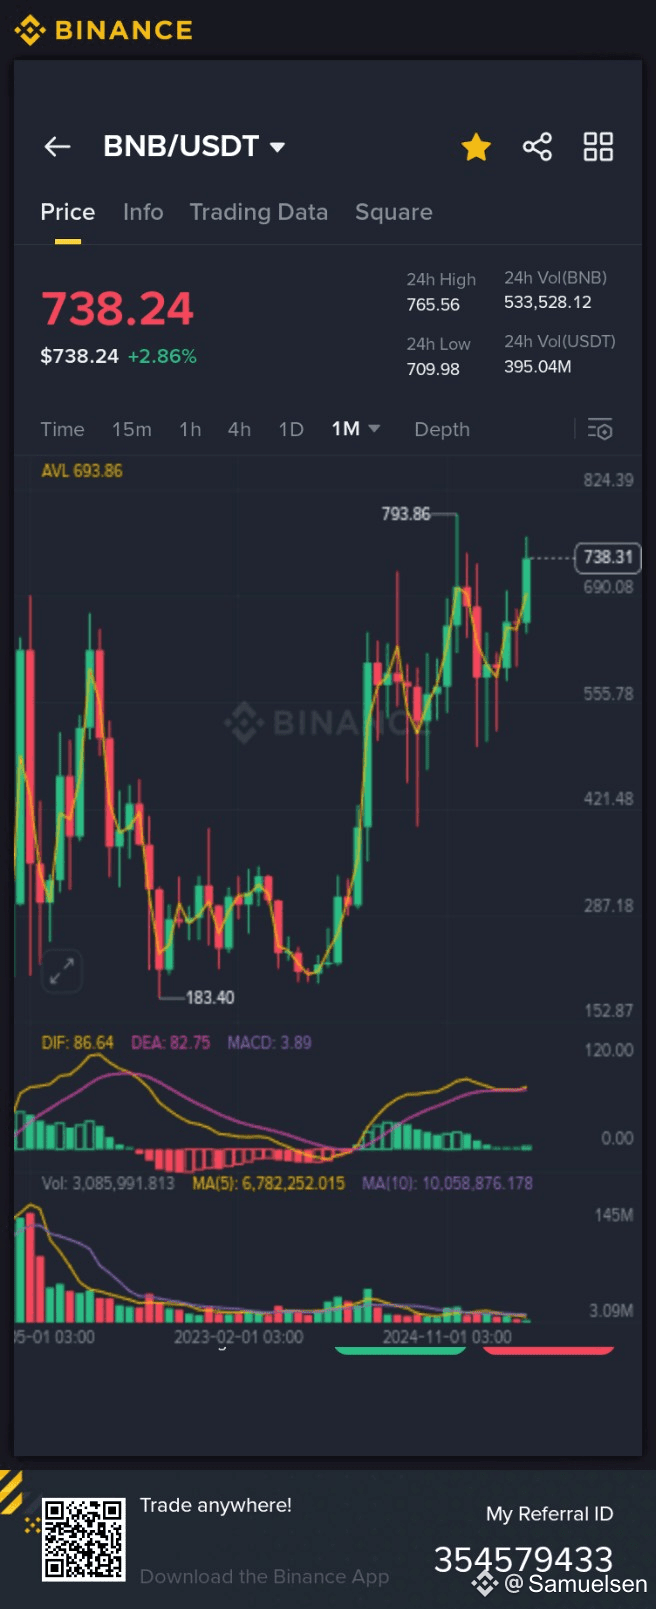Select the Time chart view

coord(62,429)
